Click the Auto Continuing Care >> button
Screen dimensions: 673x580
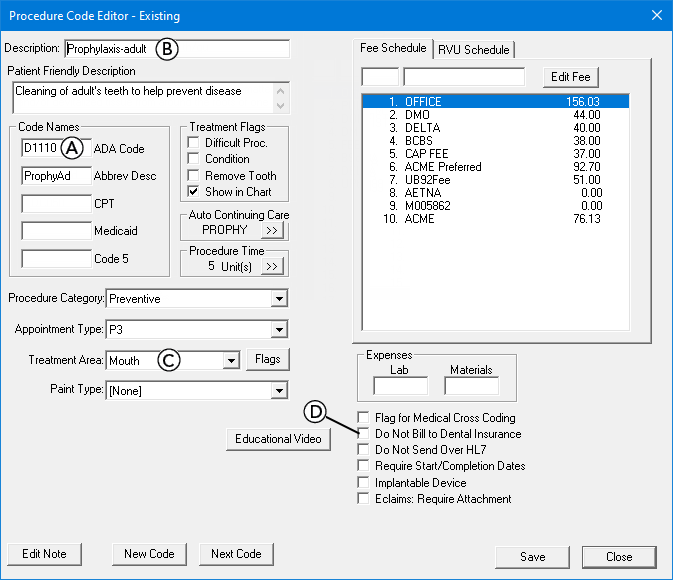[271, 230]
